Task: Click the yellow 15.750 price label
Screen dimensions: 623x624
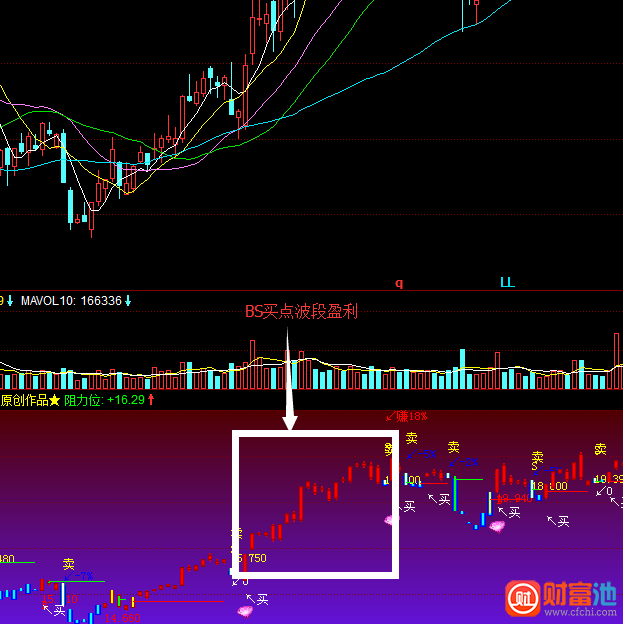Action: [249, 558]
